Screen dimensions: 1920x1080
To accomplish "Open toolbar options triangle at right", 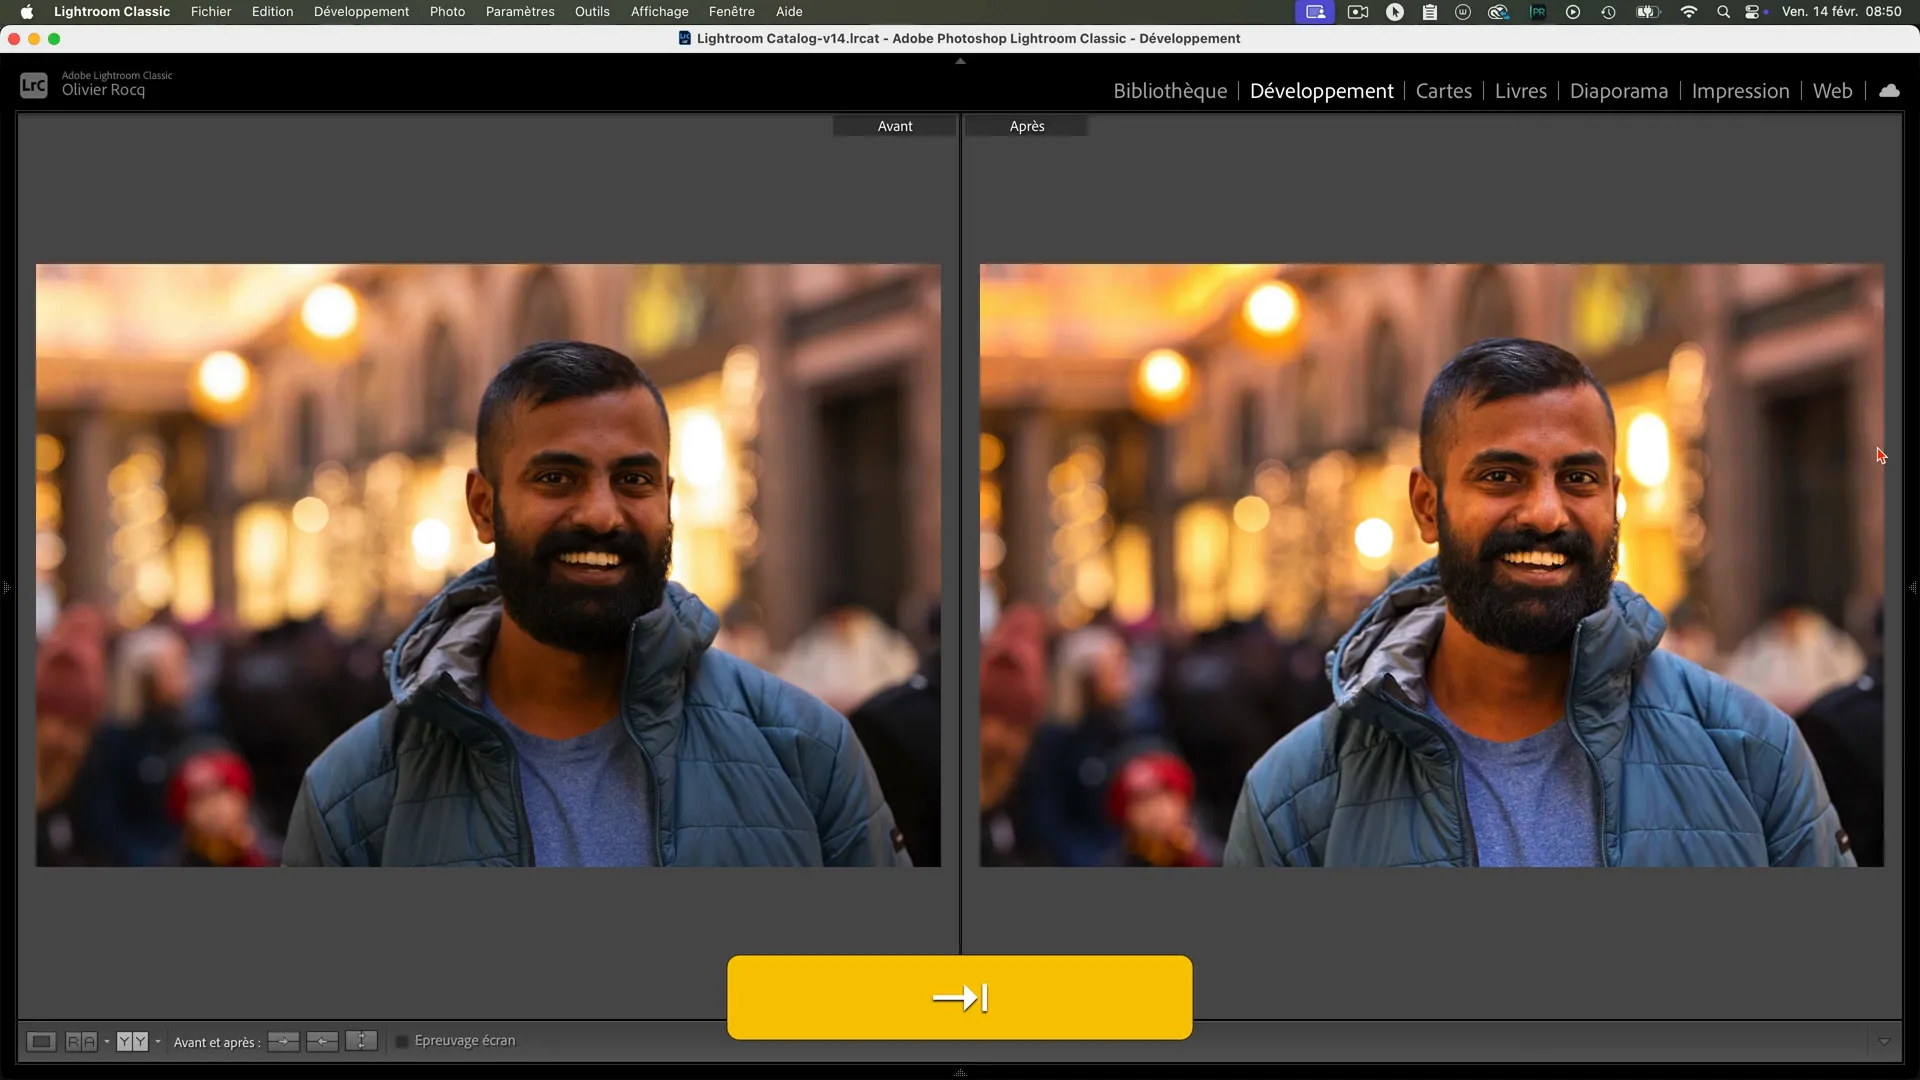I will pyautogui.click(x=1884, y=1042).
